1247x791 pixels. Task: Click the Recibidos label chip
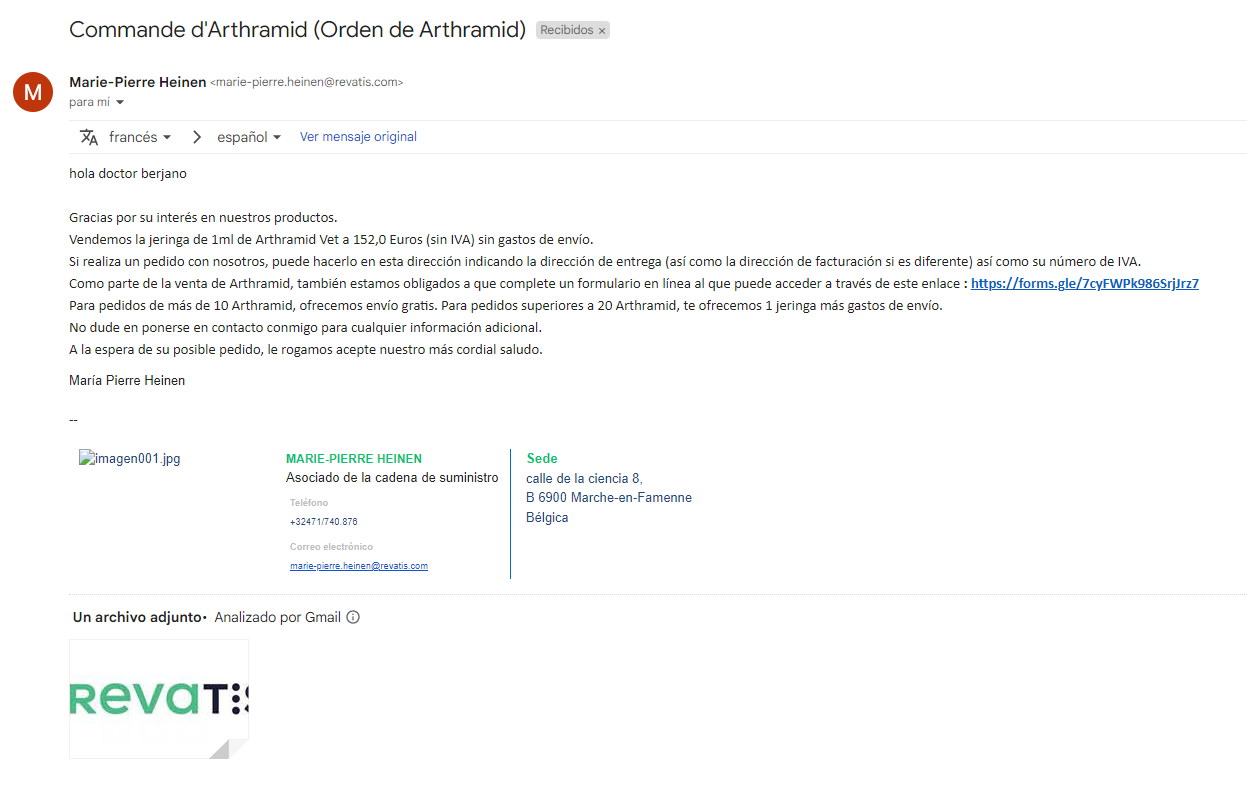[565, 31]
